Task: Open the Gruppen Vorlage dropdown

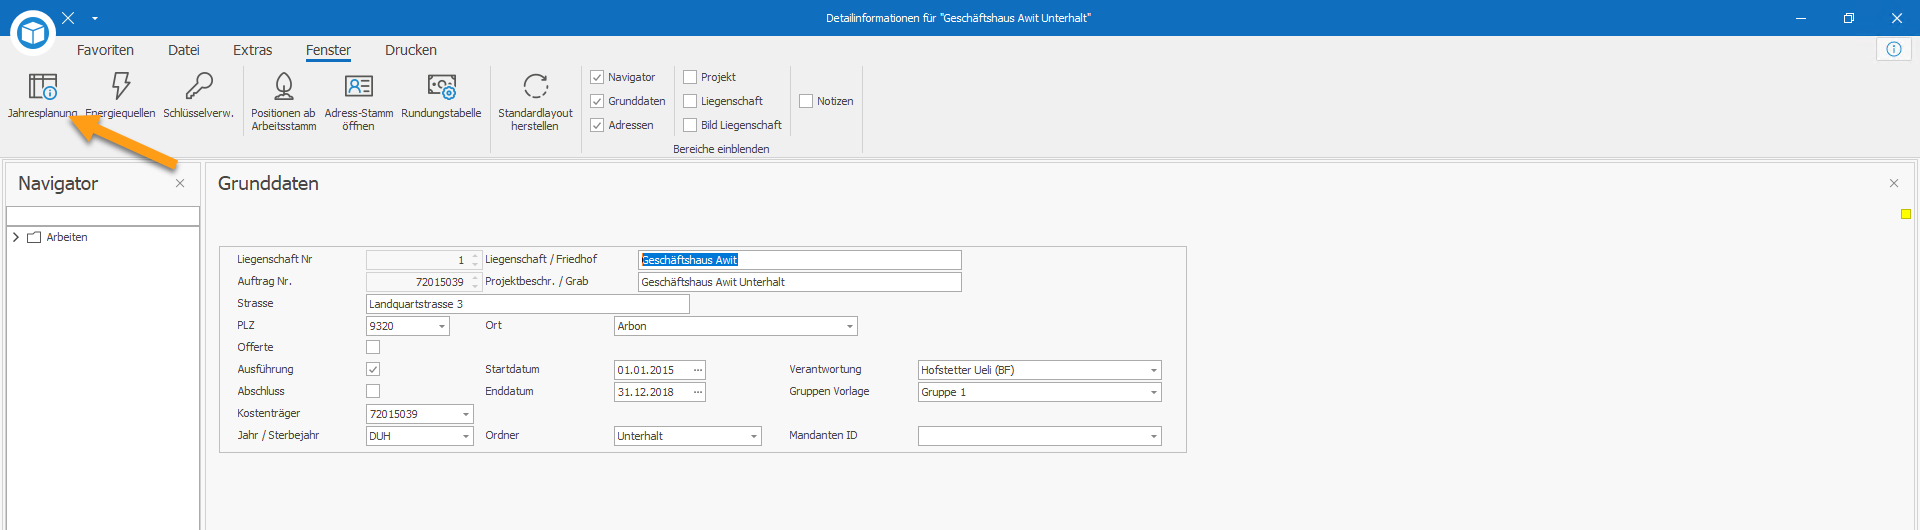Action: (1154, 392)
